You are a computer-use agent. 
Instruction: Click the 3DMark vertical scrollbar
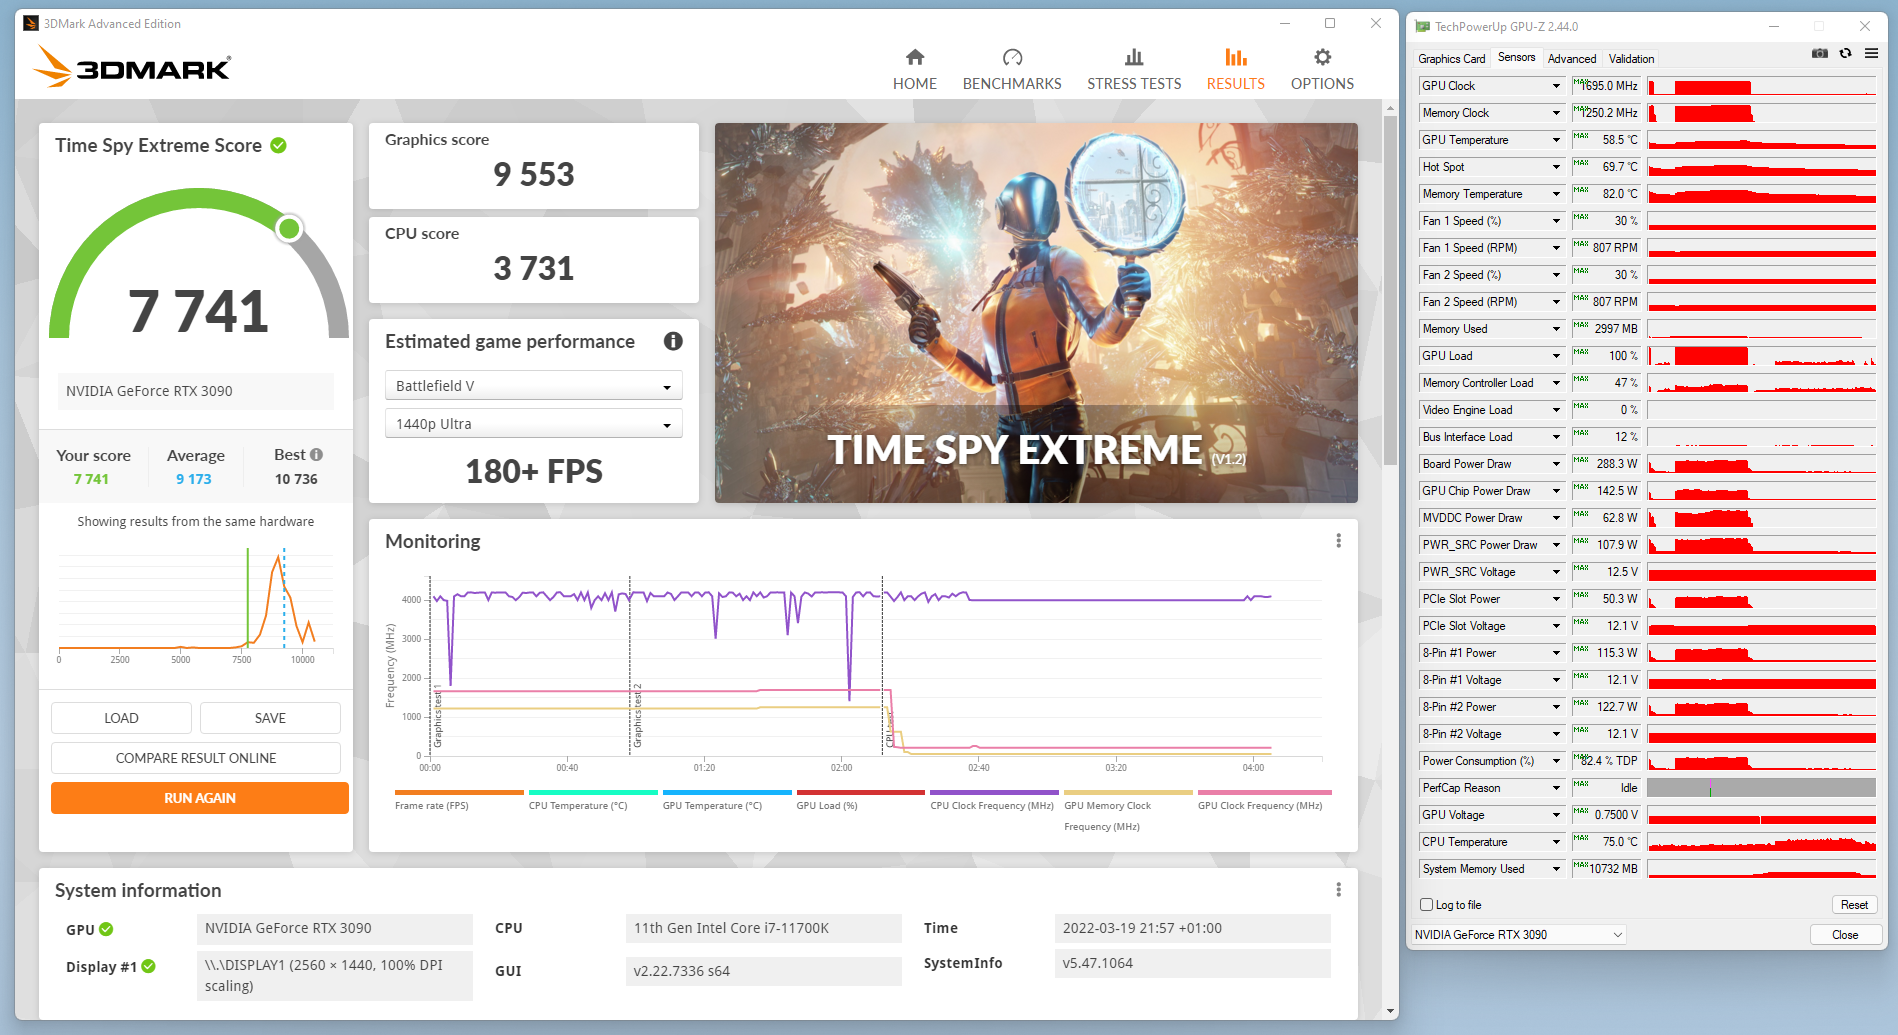pyautogui.click(x=1390, y=290)
